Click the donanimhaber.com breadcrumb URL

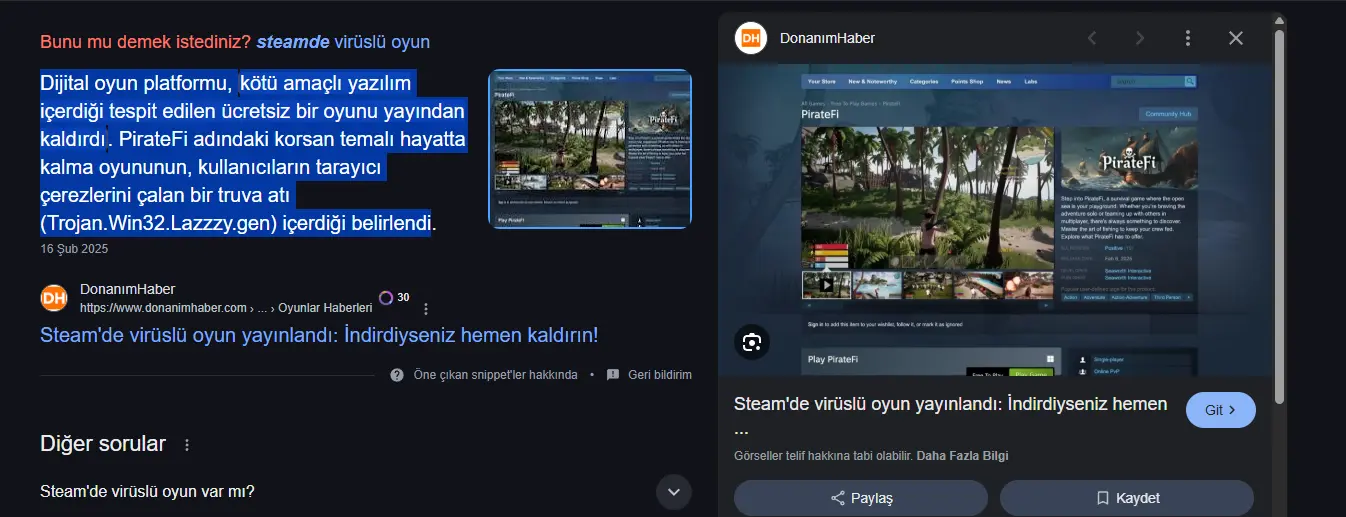[226, 307]
